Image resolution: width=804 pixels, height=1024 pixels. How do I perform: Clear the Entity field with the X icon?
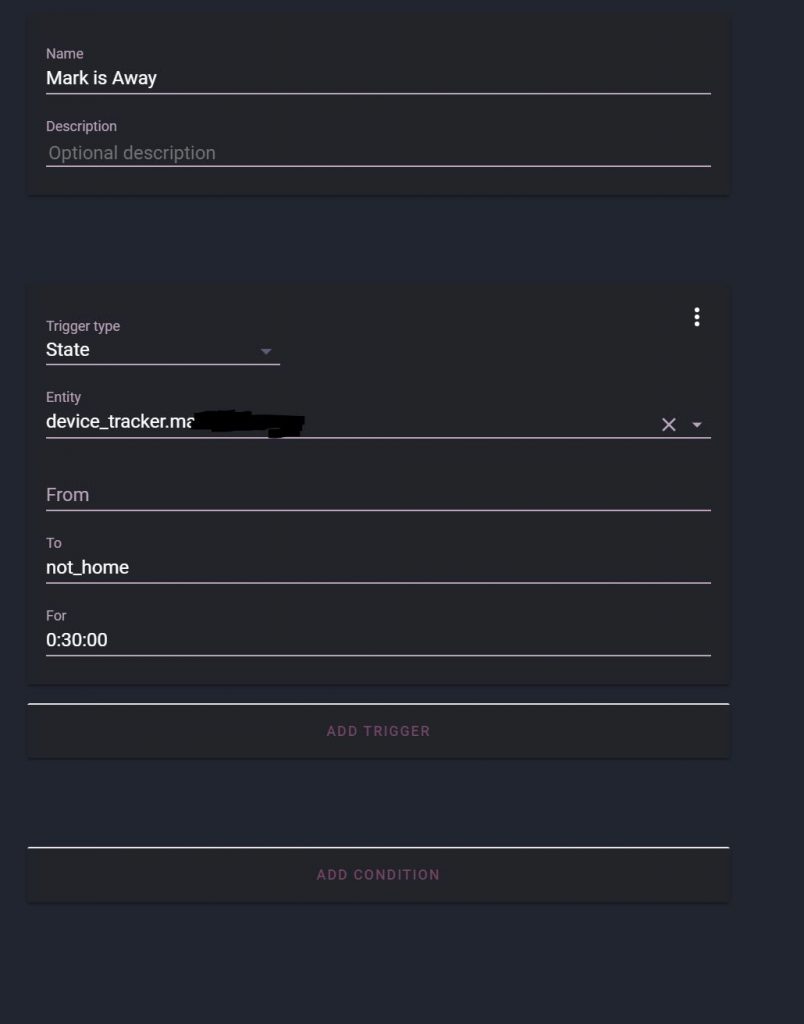(x=669, y=425)
